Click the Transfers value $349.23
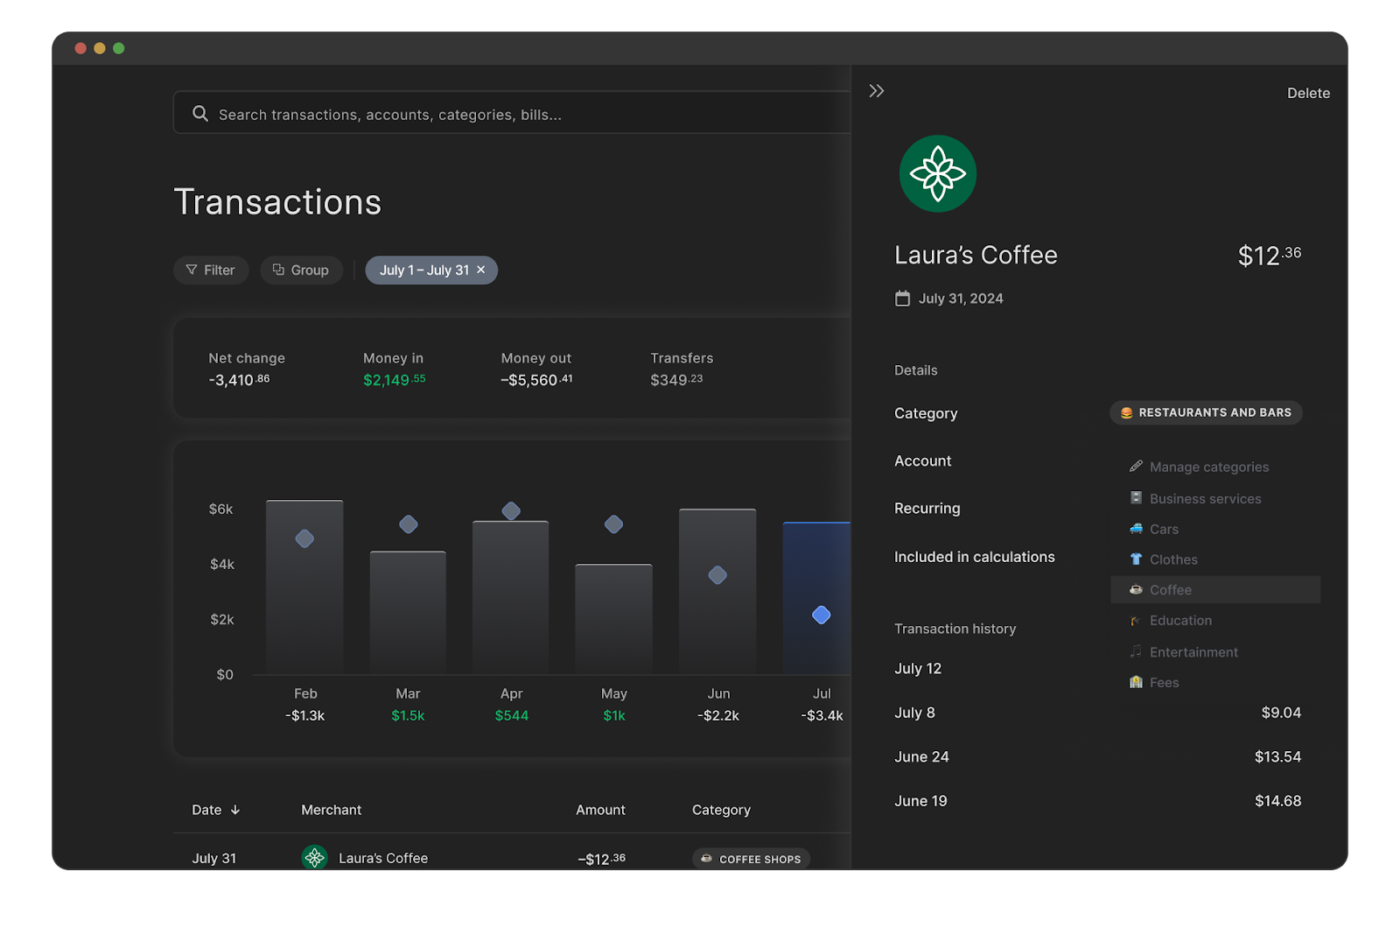The height and width of the screenshot is (935, 1400). pyautogui.click(x=677, y=380)
